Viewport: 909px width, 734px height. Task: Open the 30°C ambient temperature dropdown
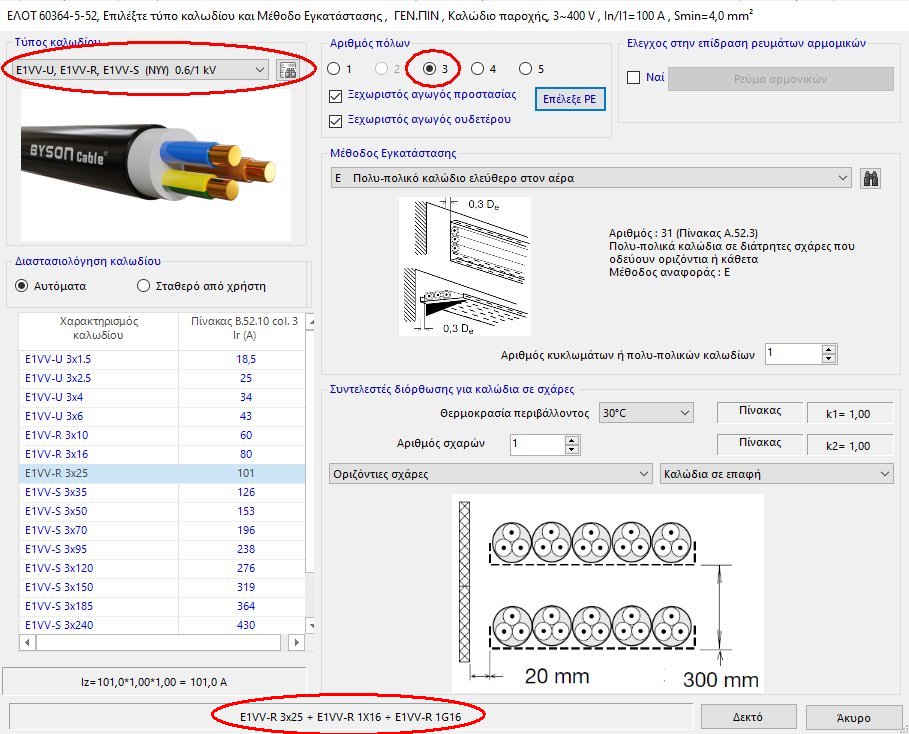click(646, 411)
